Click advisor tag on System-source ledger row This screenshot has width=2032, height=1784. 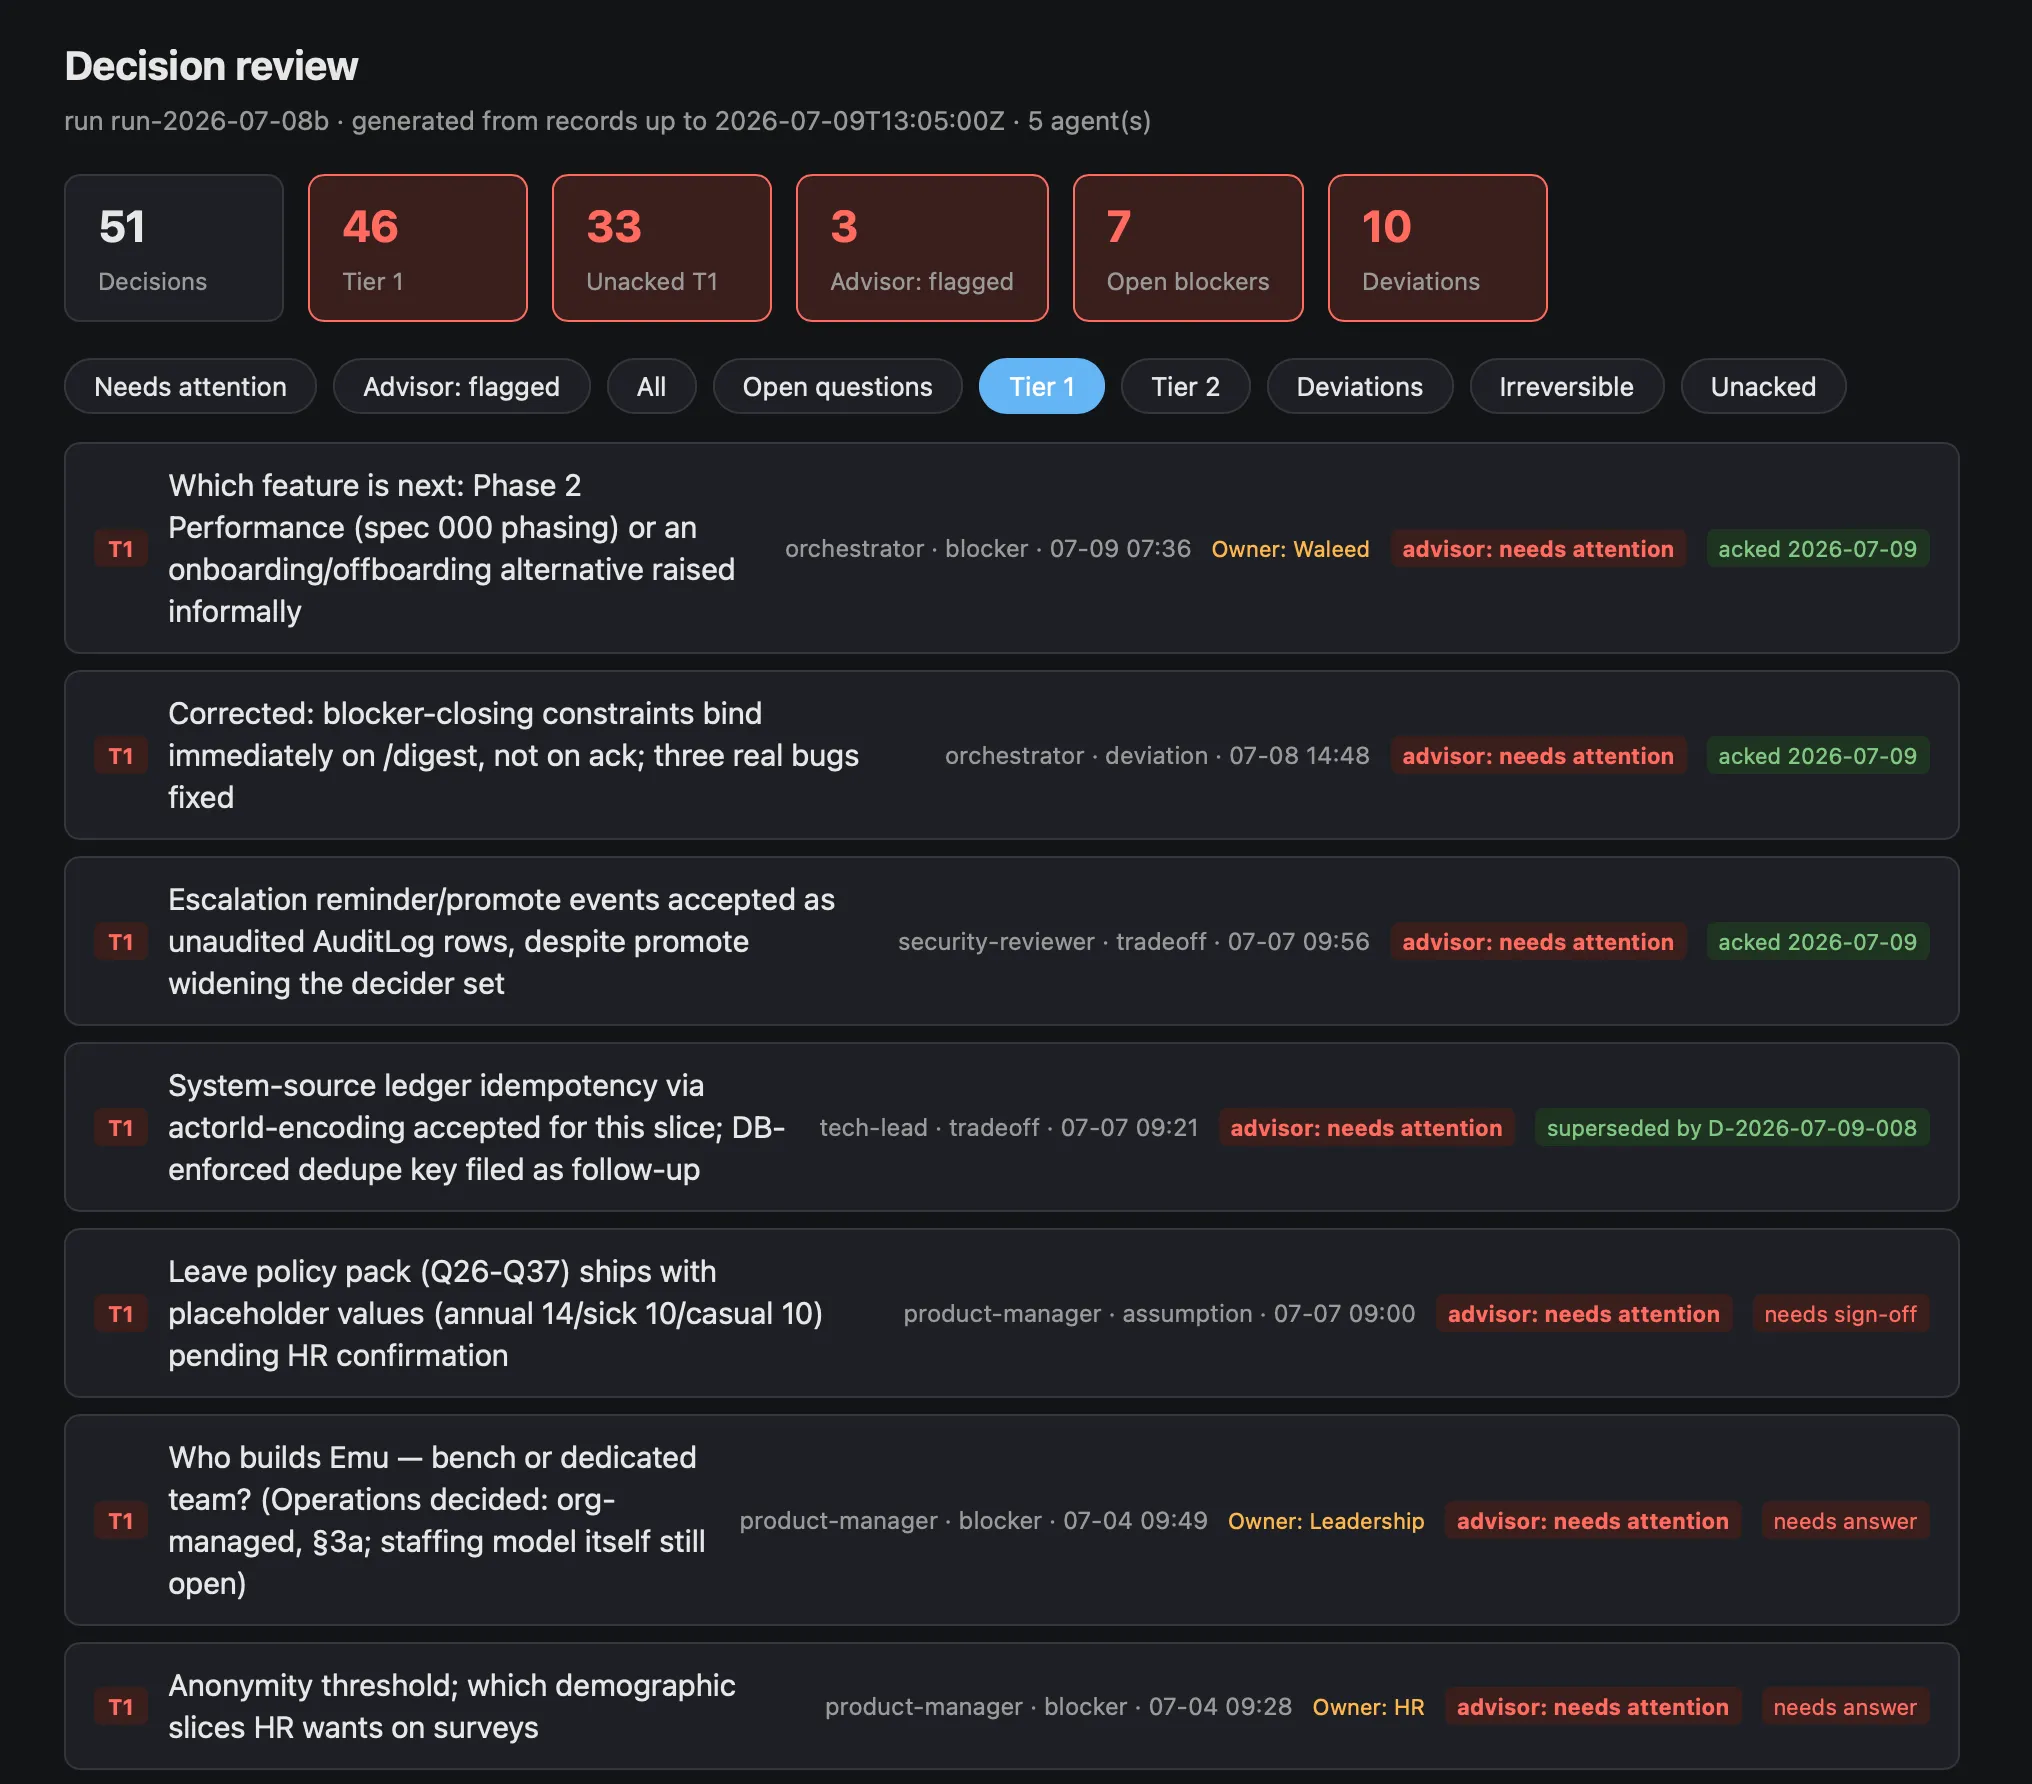(1366, 1128)
